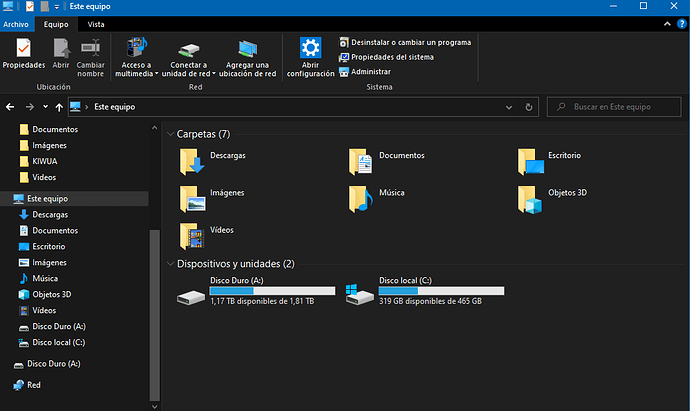The image size is (690, 411).
Task: Open the Archivo menu tab
Action: click(16, 22)
